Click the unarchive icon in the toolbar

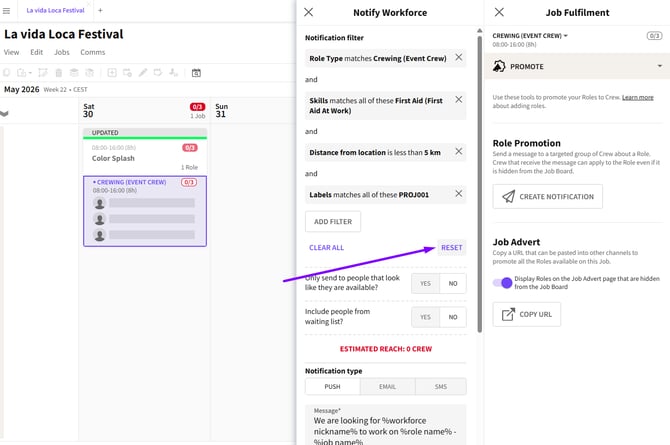(x=89, y=73)
